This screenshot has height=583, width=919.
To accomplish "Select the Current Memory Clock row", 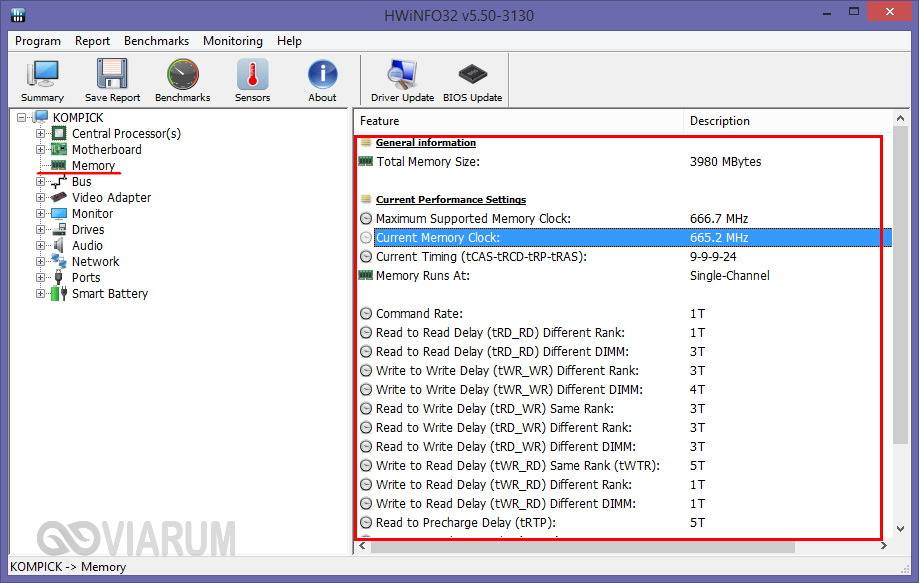I will [437, 238].
